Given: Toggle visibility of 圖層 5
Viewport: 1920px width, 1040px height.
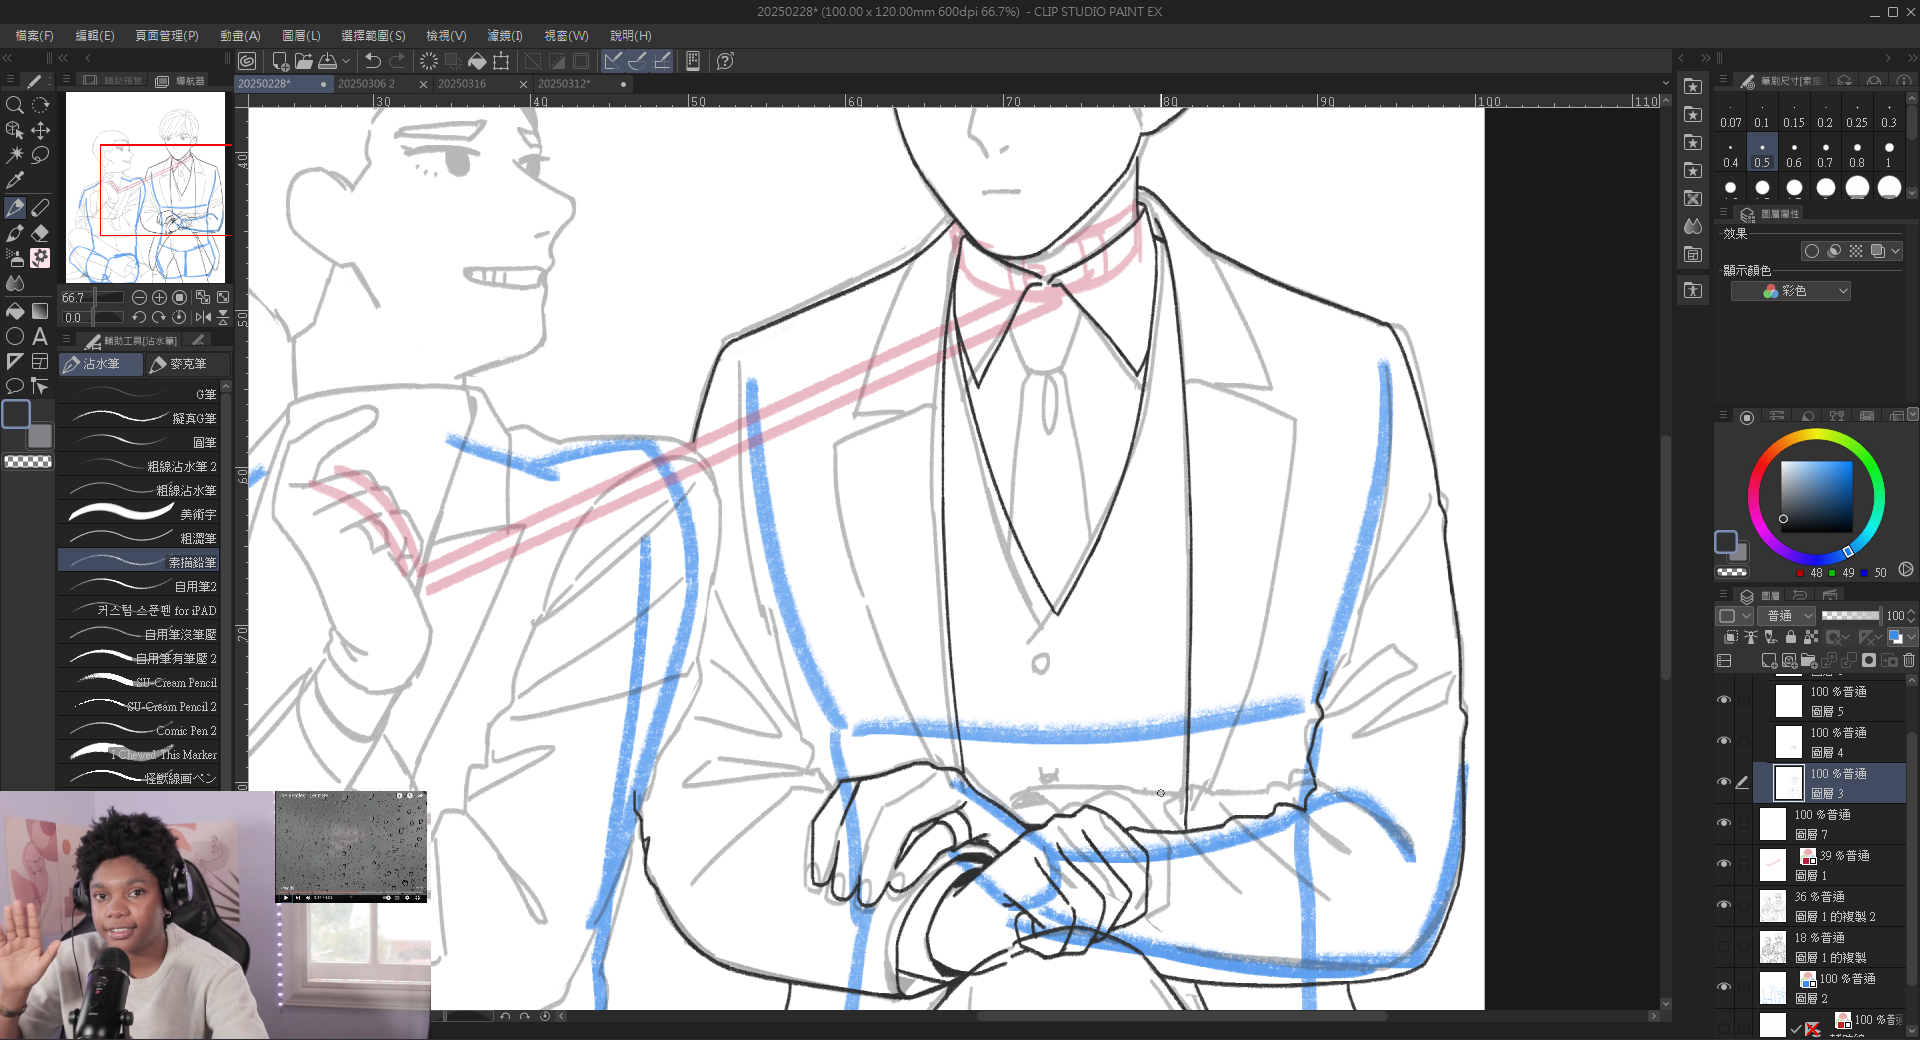Looking at the screenshot, I should click(x=1724, y=700).
